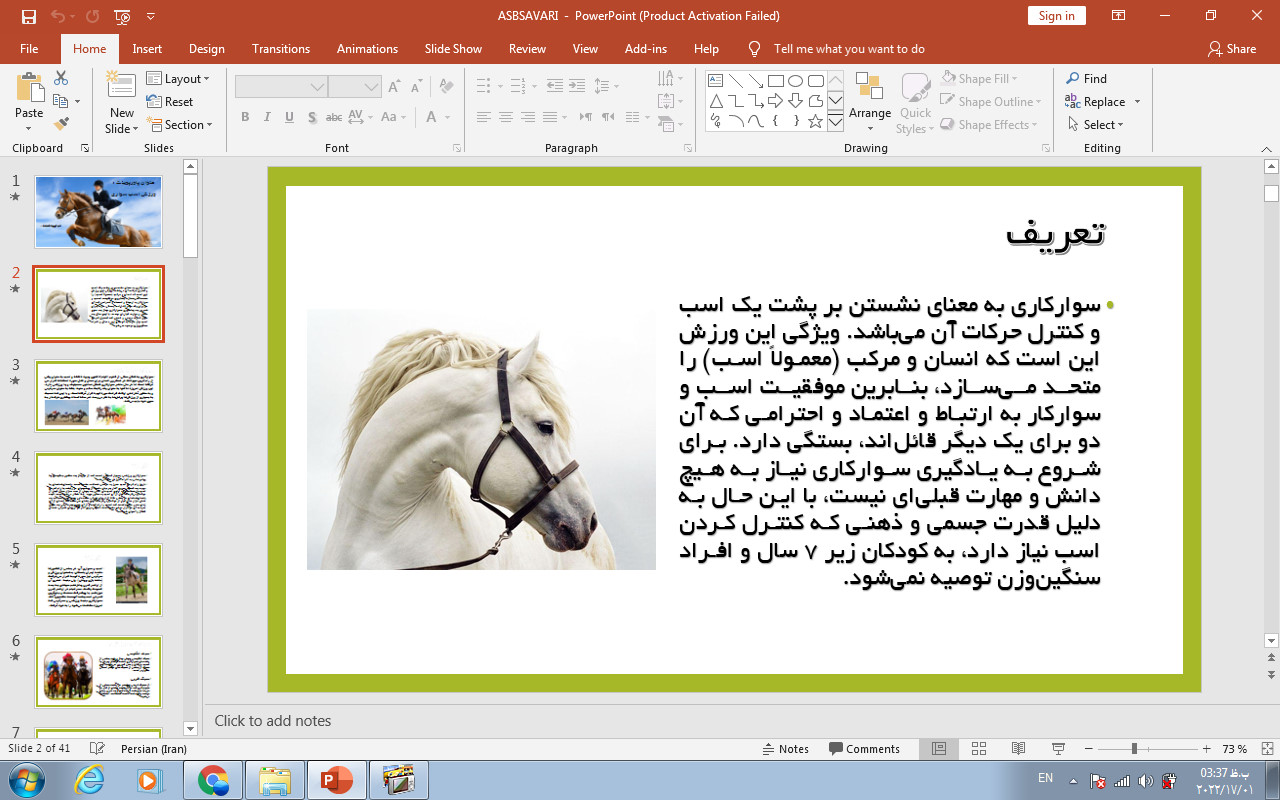
Task: Open the Layout dropdown
Action: [178, 79]
